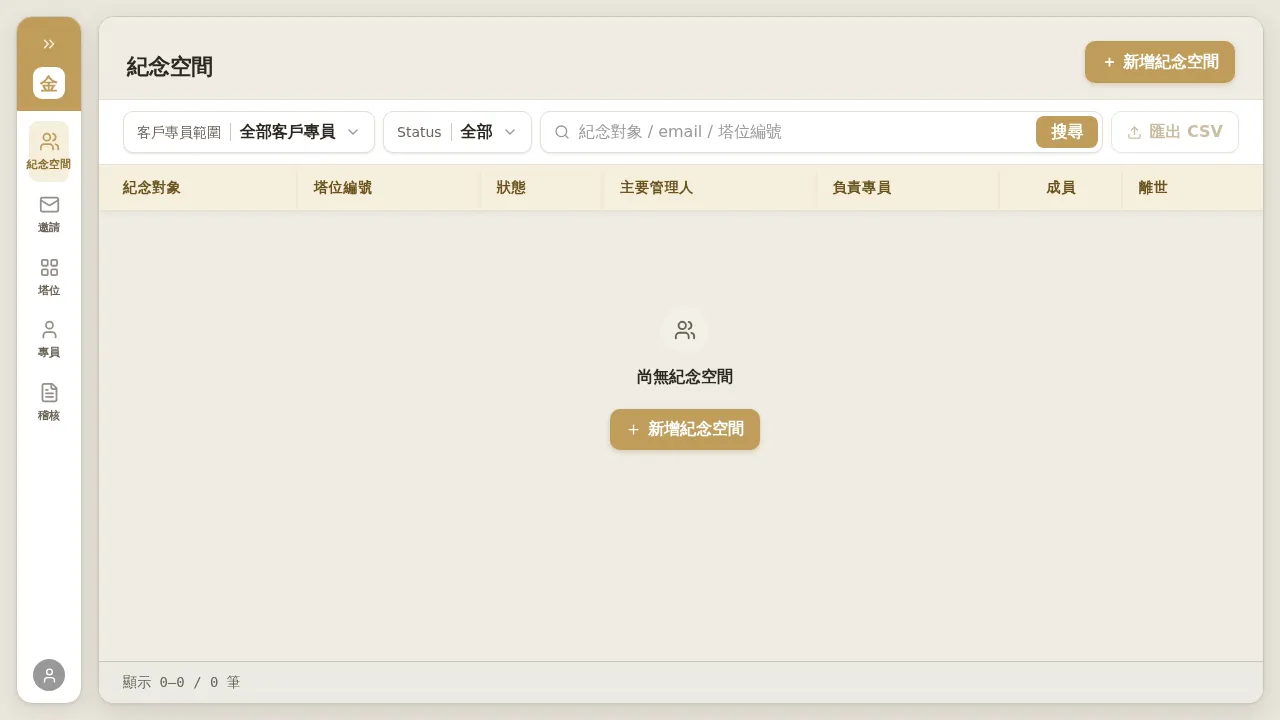This screenshot has width=1280, height=720.
Task: Click the 離世 column header
Action: (x=1192, y=188)
